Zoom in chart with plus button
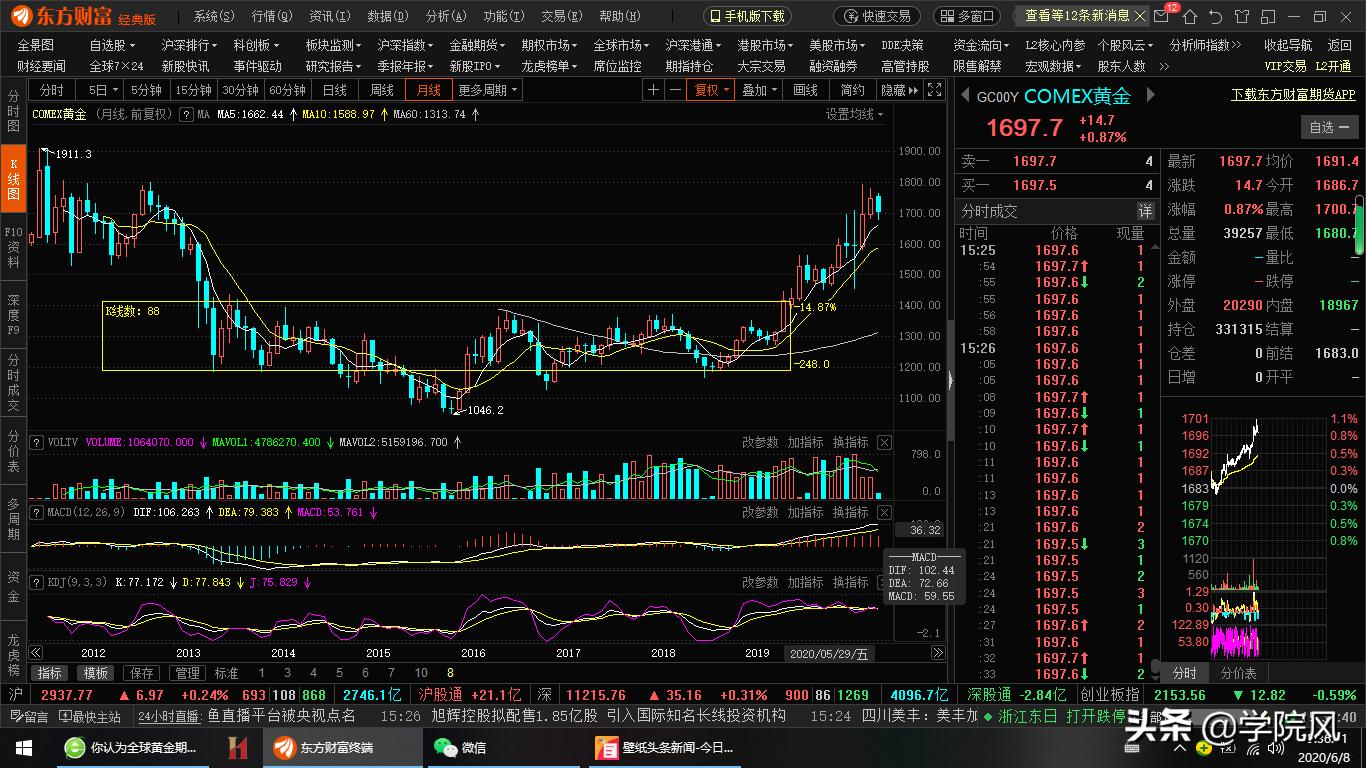The height and width of the screenshot is (768, 1366). [654, 90]
